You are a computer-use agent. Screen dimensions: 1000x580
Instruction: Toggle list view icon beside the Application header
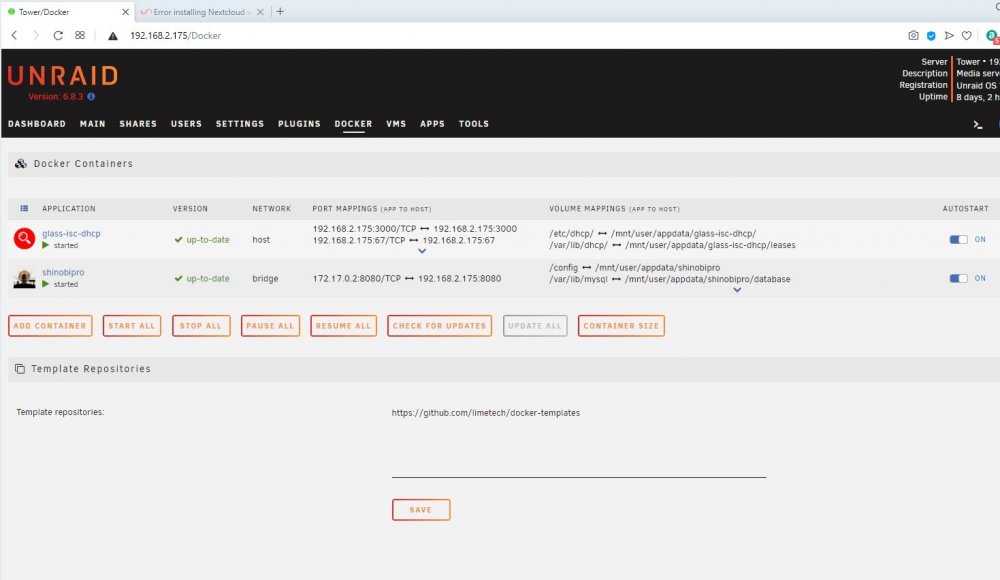pyautogui.click(x=24, y=209)
